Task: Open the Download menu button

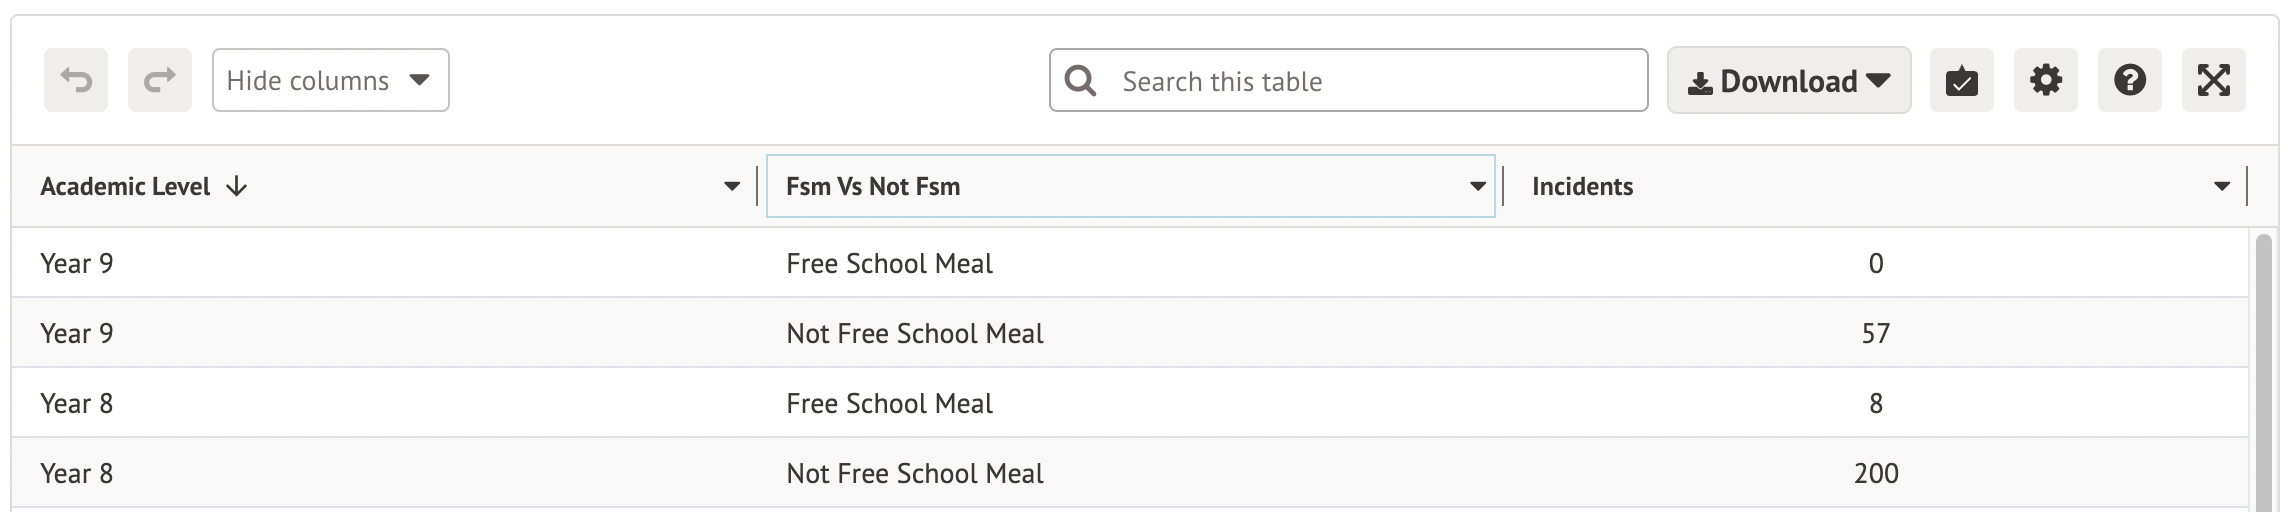Action: tap(1788, 81)
